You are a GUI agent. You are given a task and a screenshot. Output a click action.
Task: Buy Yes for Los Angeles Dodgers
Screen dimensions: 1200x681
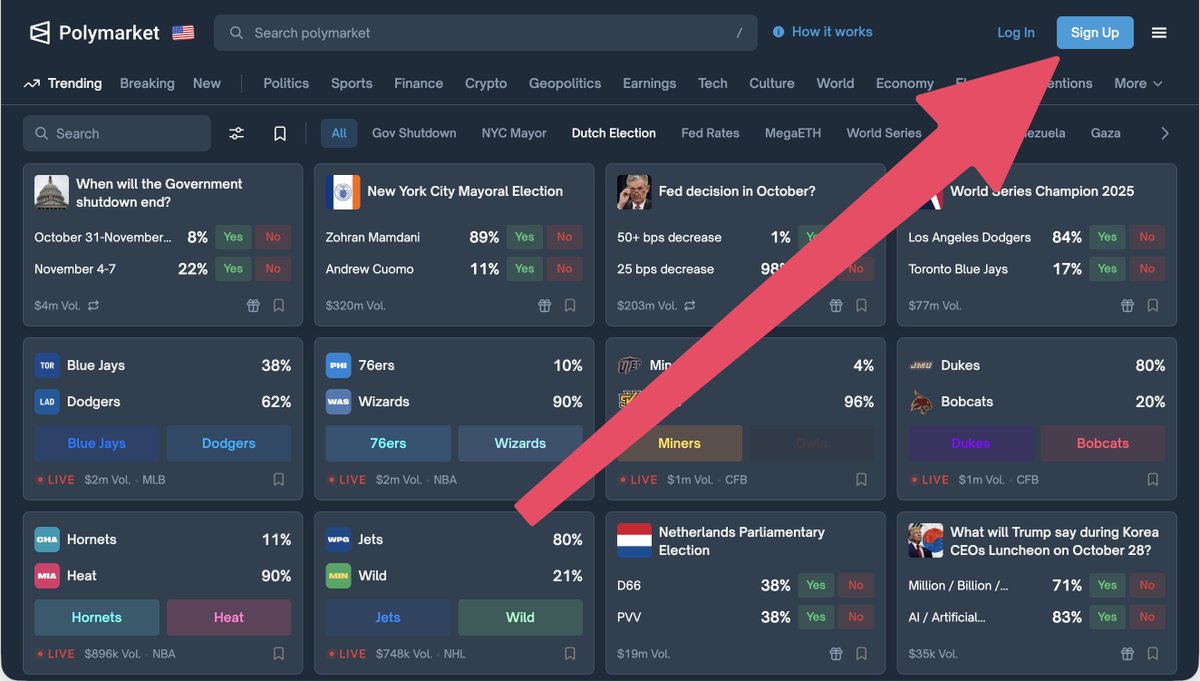click(1107, 237)
